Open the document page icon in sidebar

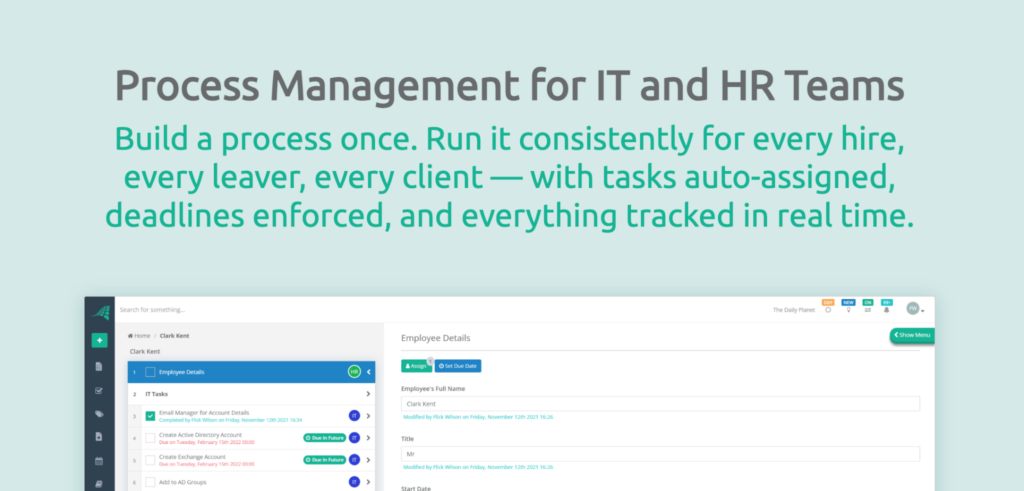(x=99, y=366)
